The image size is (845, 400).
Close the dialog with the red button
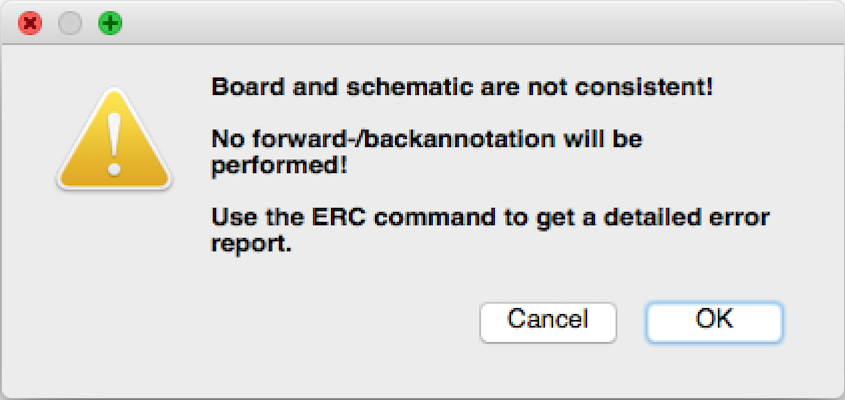(30, 24)
